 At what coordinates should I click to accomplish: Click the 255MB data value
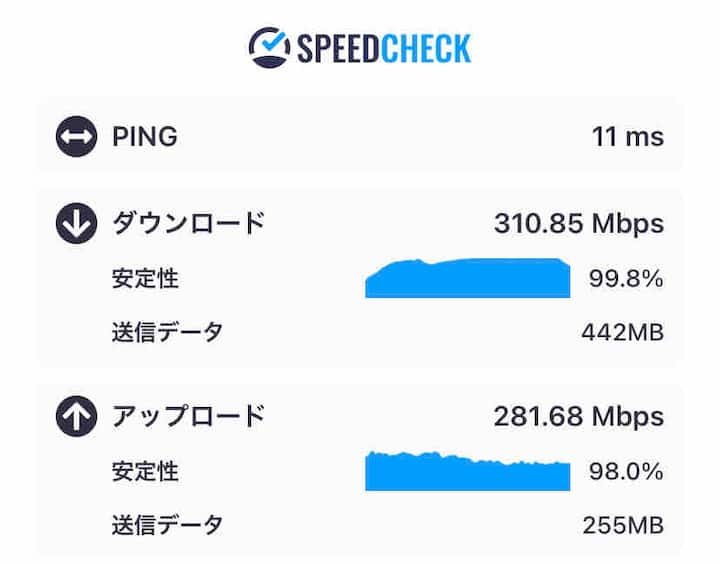[622, 524]
